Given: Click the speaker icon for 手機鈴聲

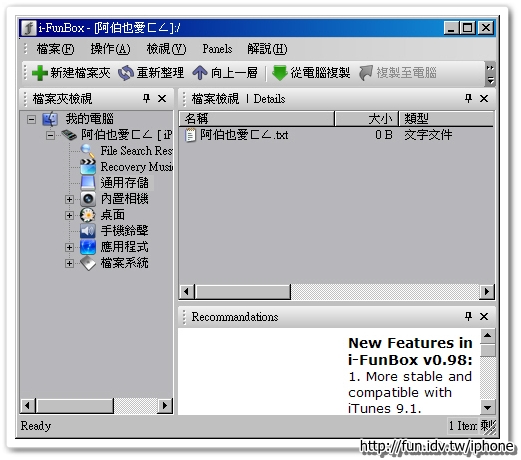Looking at the screenshot, I should 88,231.
